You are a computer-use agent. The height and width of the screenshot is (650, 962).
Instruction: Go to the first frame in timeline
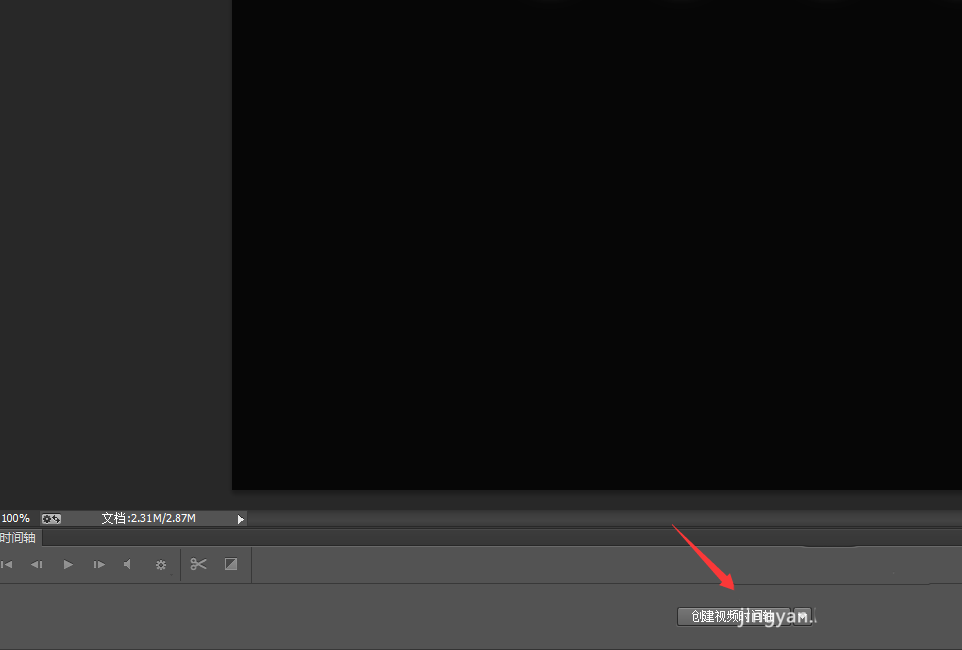point(7,564)
